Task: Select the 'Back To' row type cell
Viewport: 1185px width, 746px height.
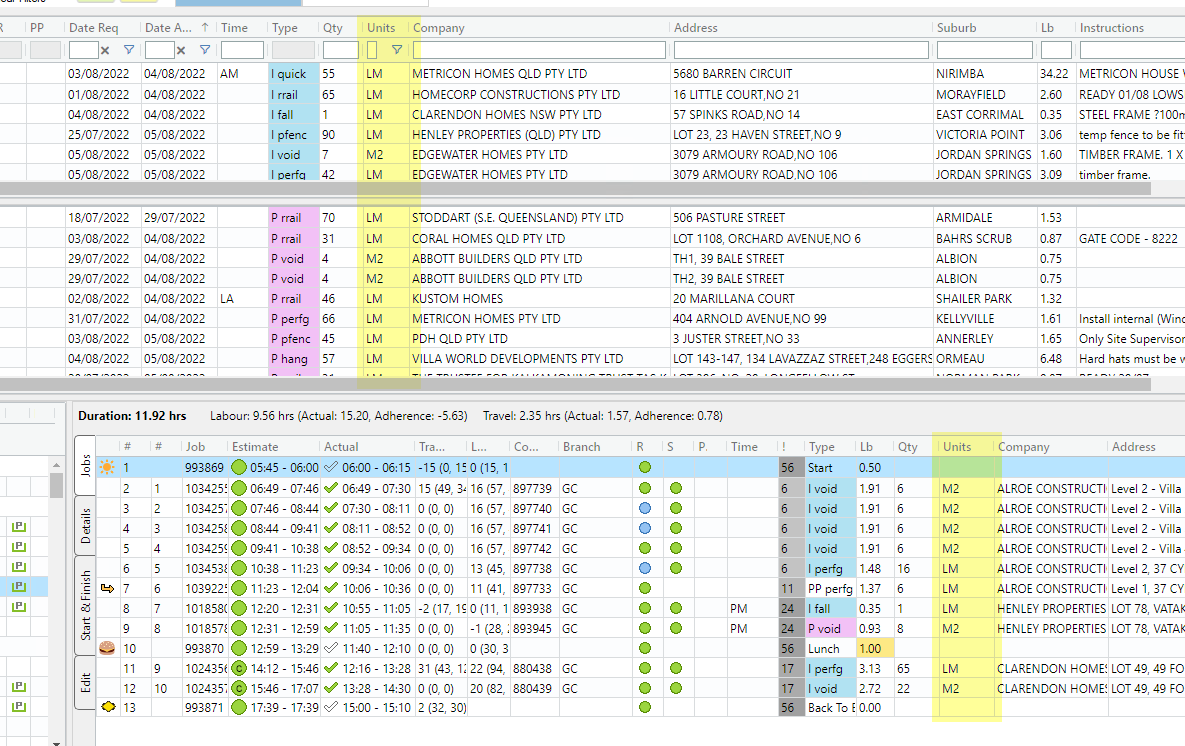Action: [x=830, y=707]
